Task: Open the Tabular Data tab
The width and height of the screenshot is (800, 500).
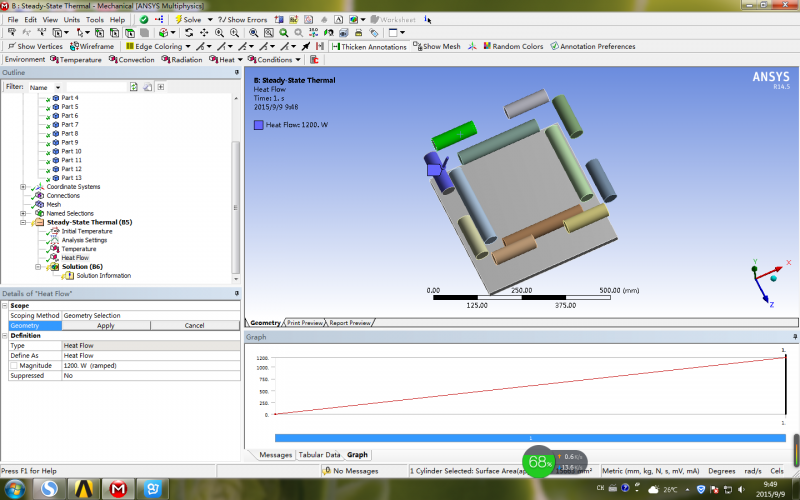Action: [319, 455]
